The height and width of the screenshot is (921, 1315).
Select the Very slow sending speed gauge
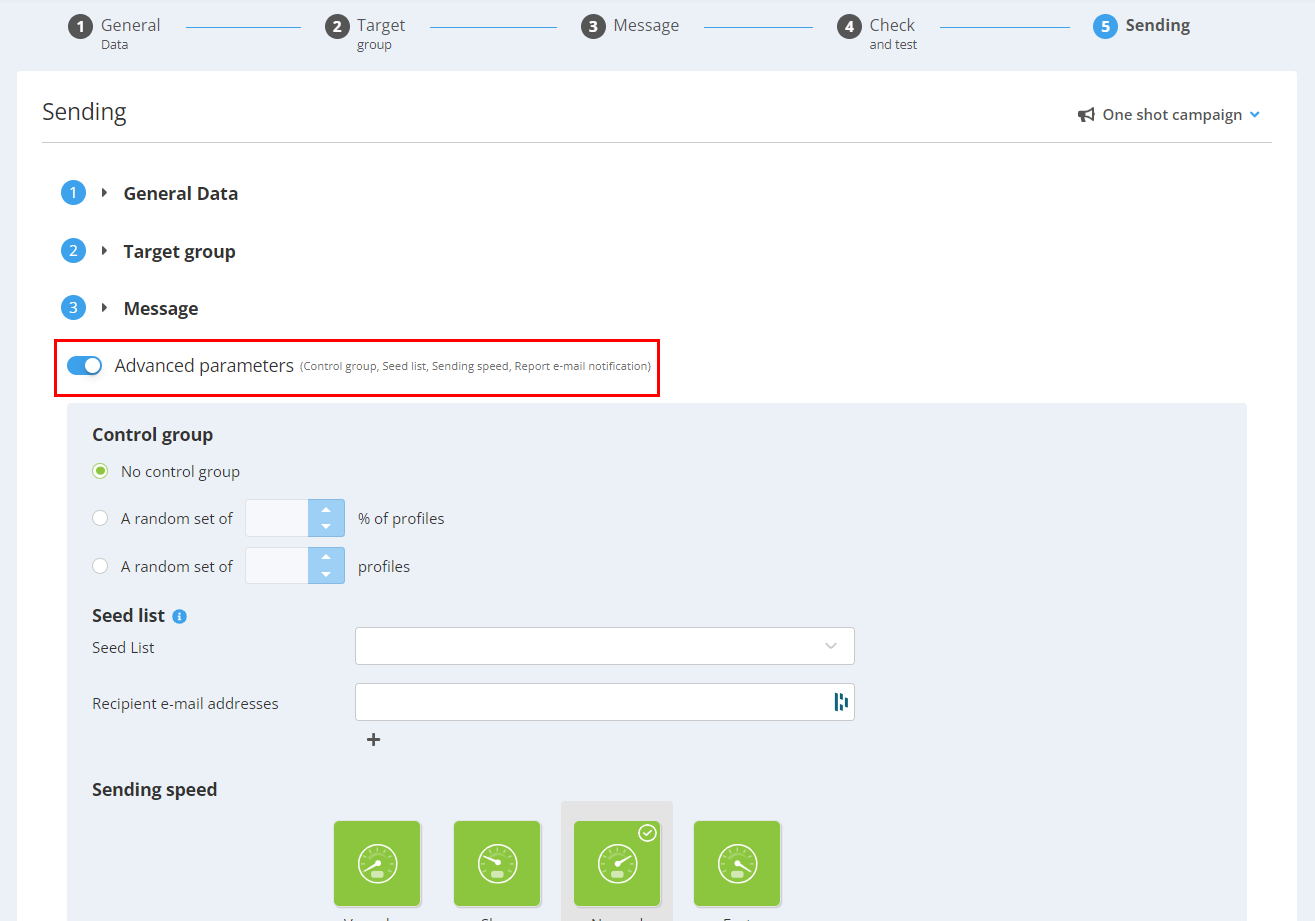pyautogui.click(x=377, y=863)
